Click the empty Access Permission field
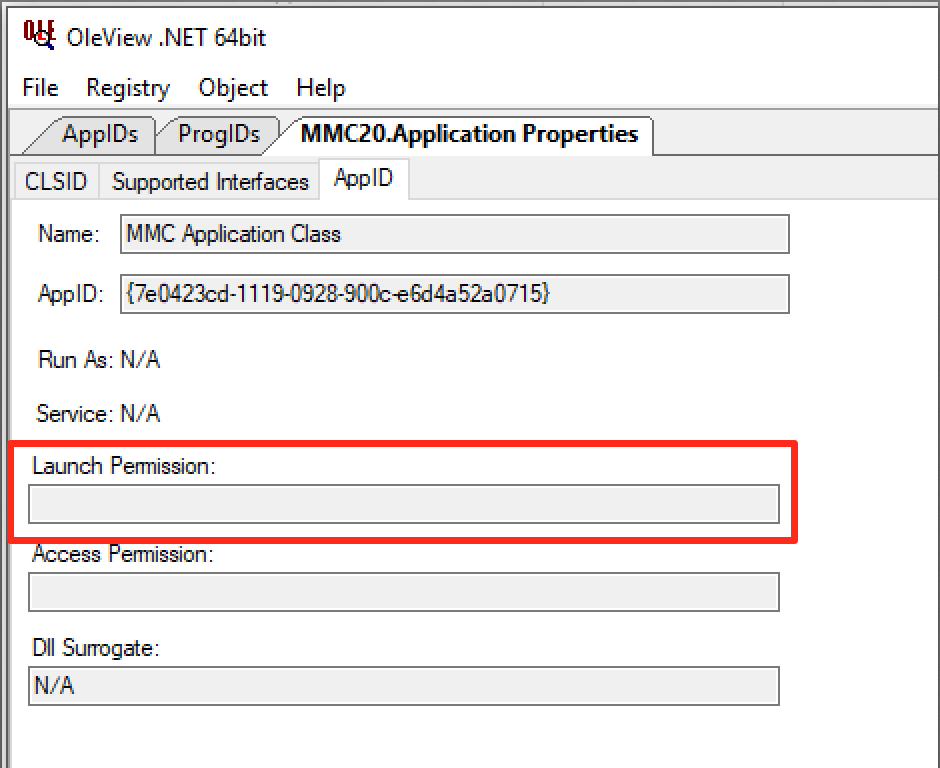Image resolution: width=940 pixels, height=768 pixels. pyautogui.click(x=403, y=592)
